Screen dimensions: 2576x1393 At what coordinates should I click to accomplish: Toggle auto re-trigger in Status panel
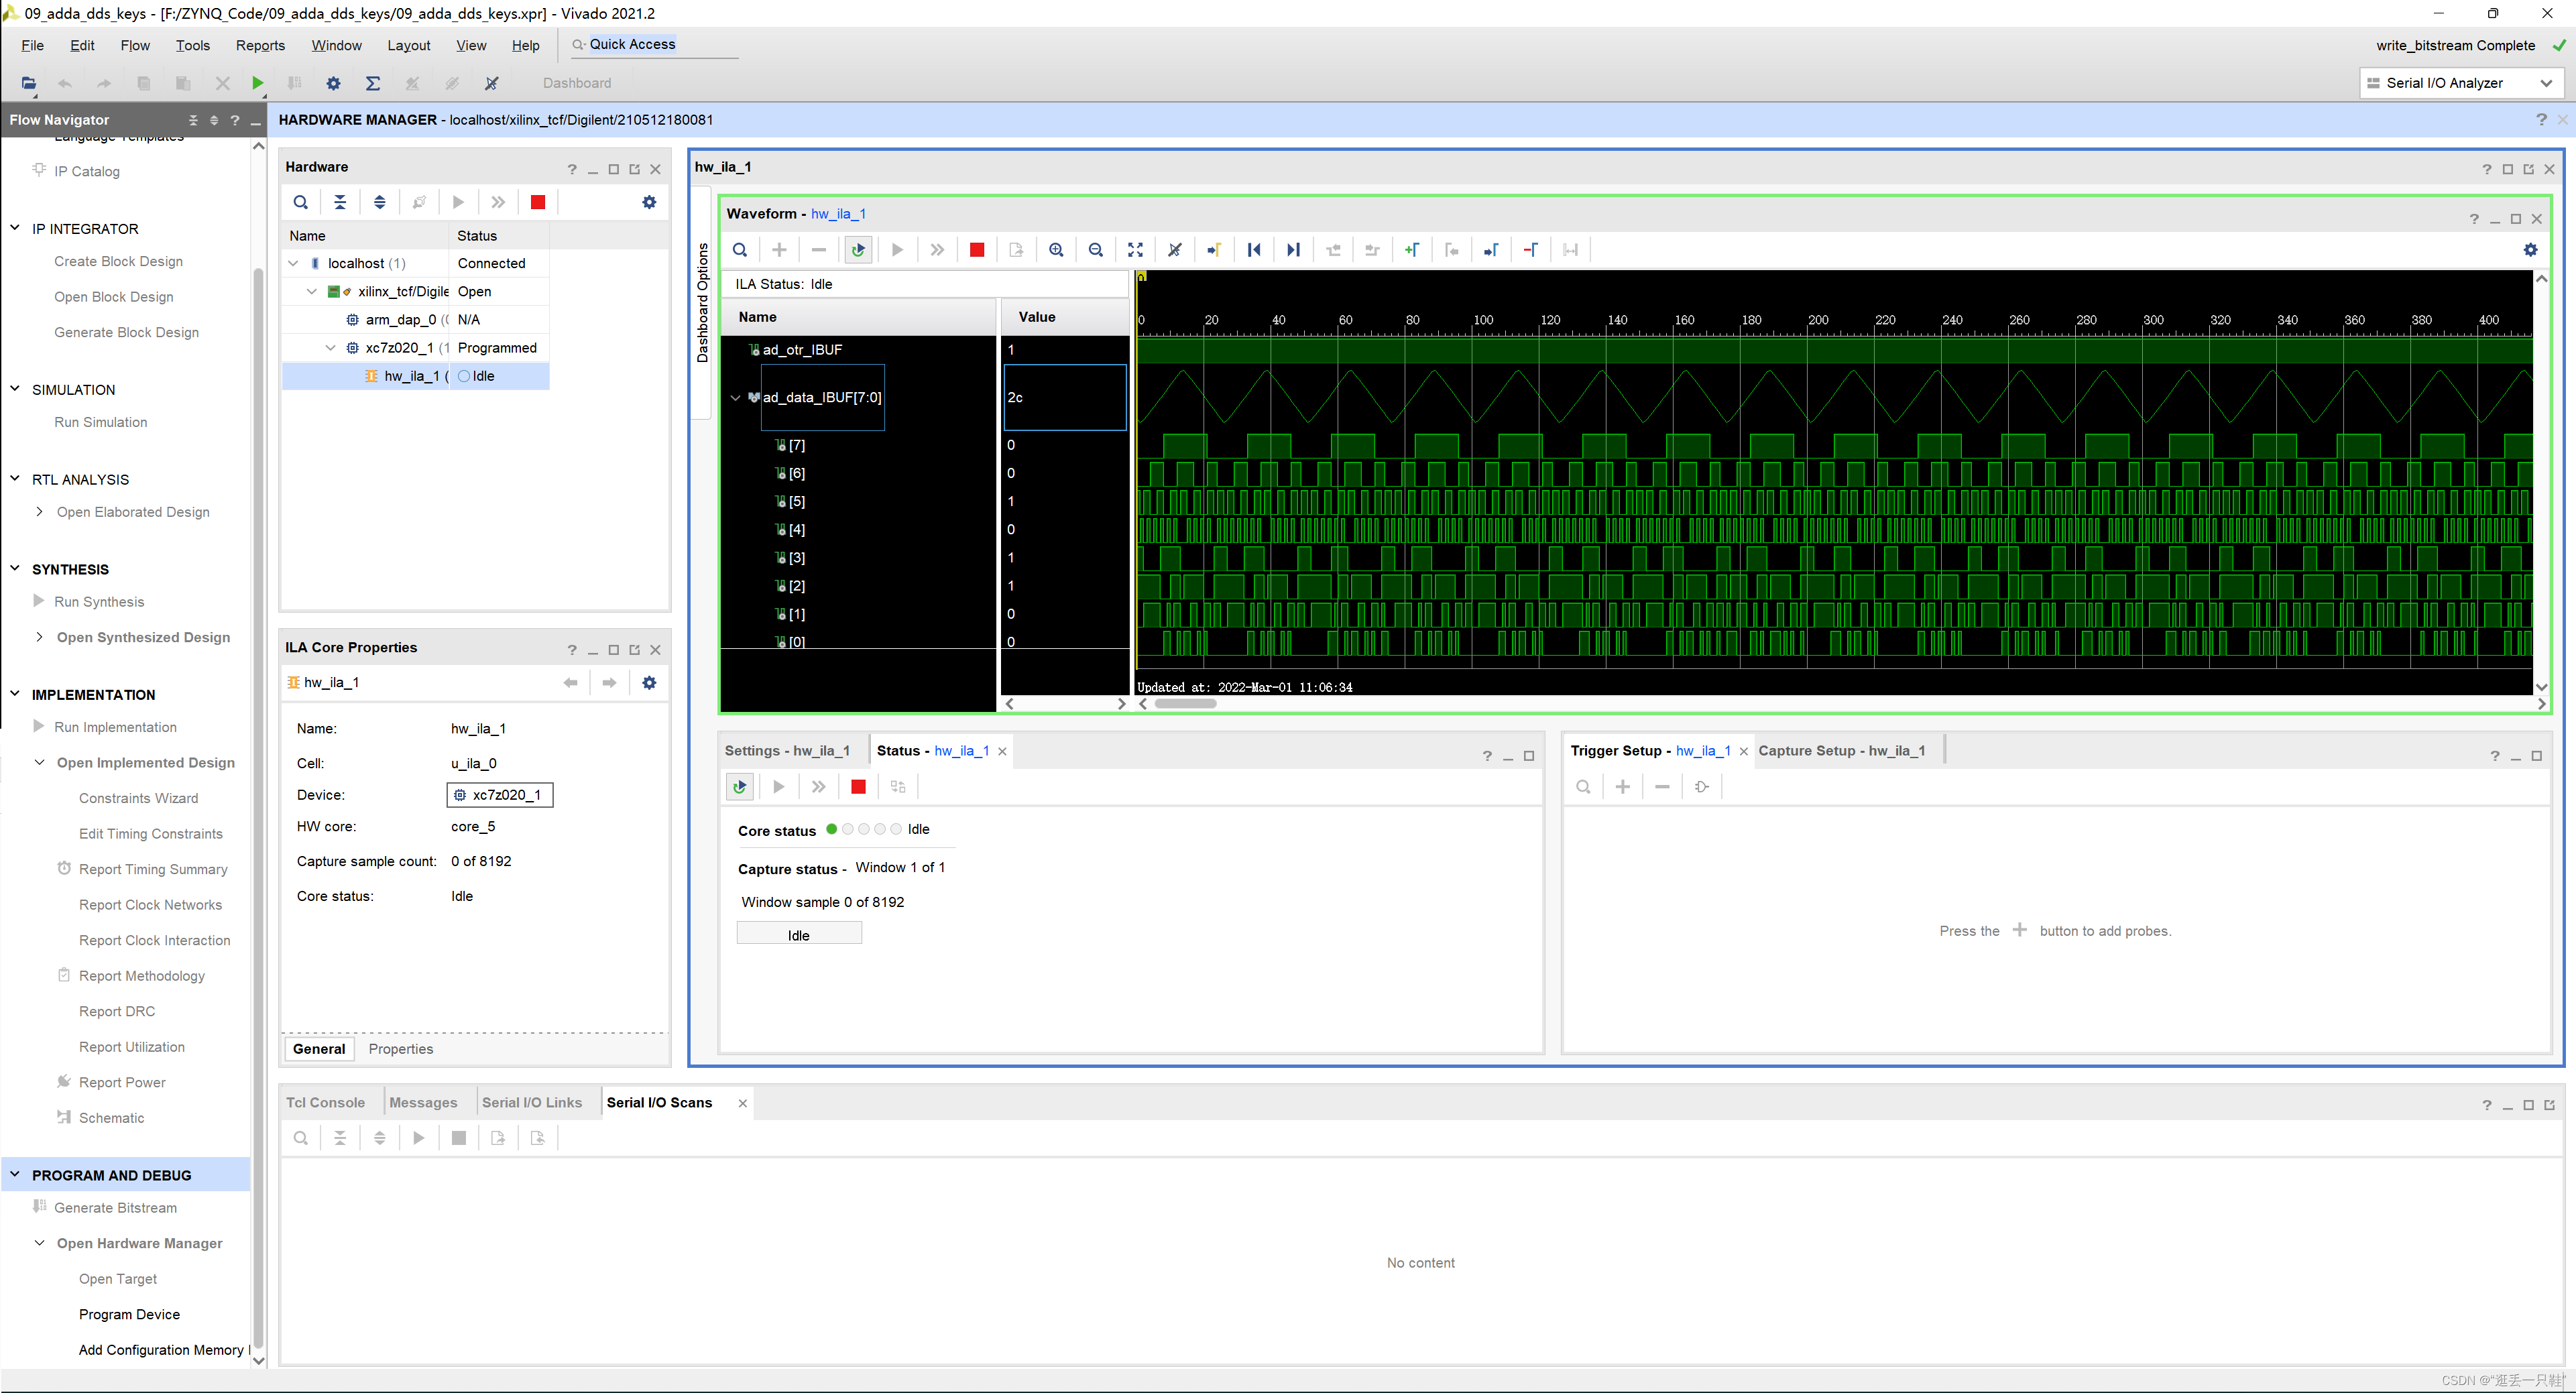pyautogui.click(x=739, y=787)
